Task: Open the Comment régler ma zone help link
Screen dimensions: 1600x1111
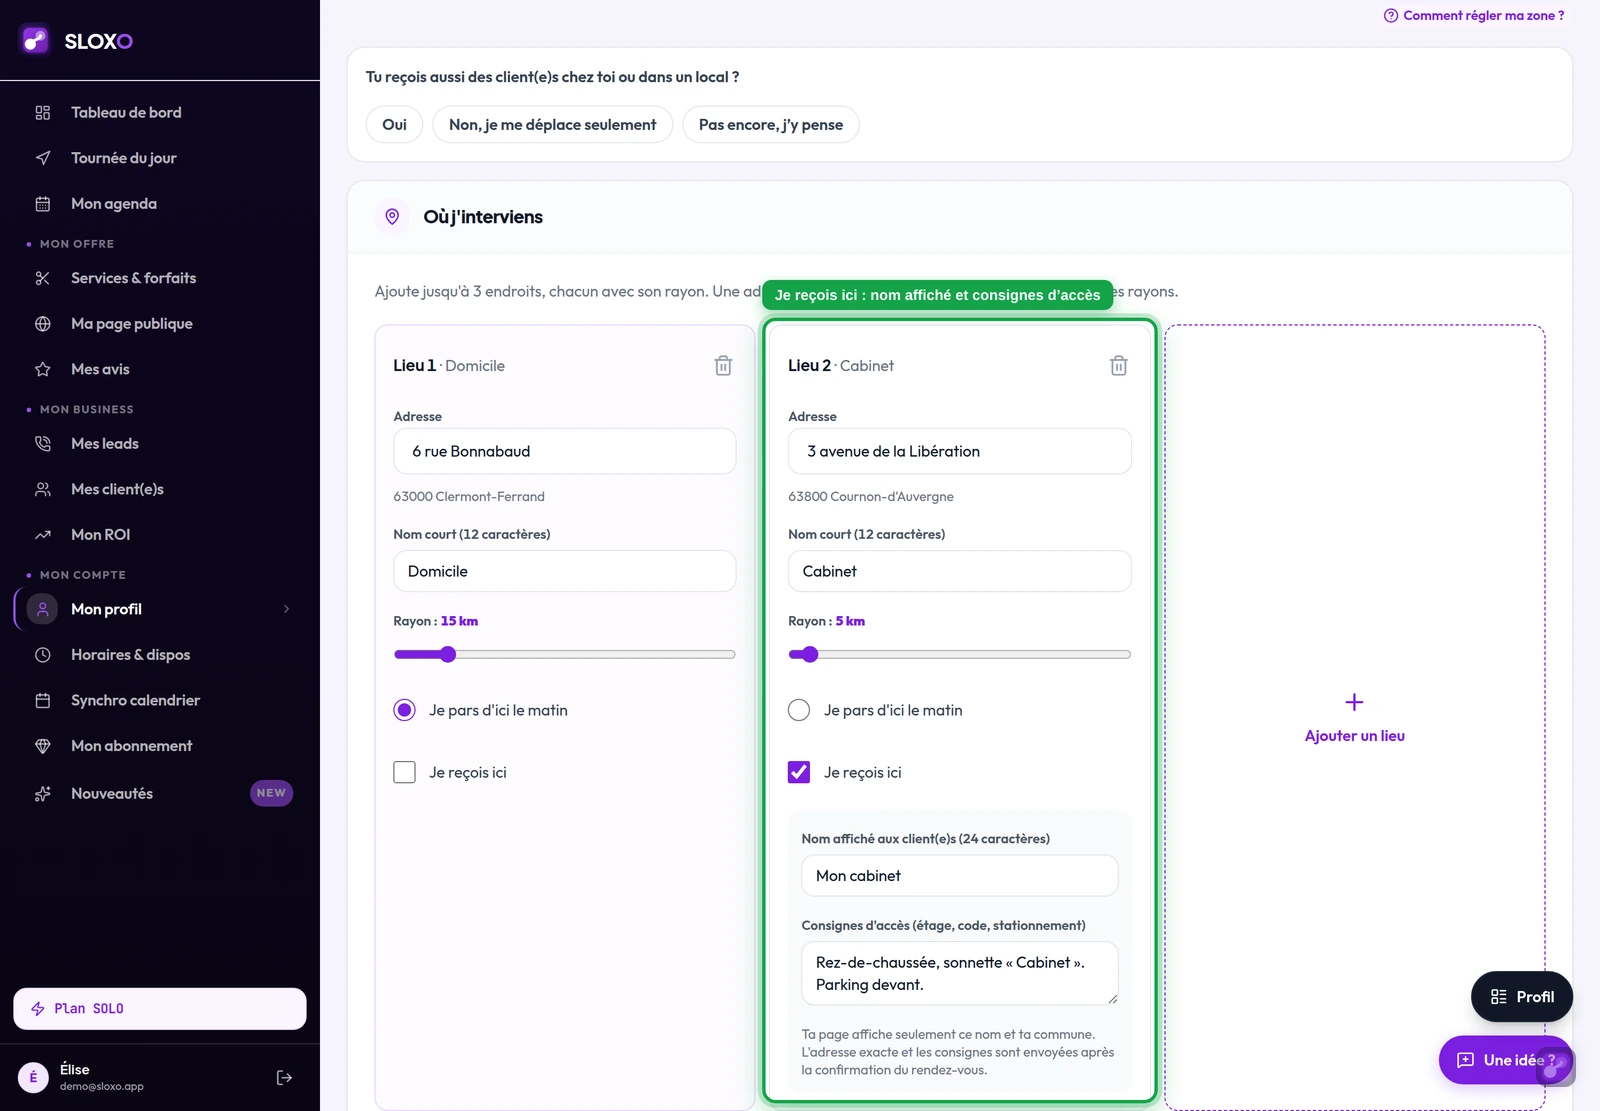Action: tap(1474, 15)
